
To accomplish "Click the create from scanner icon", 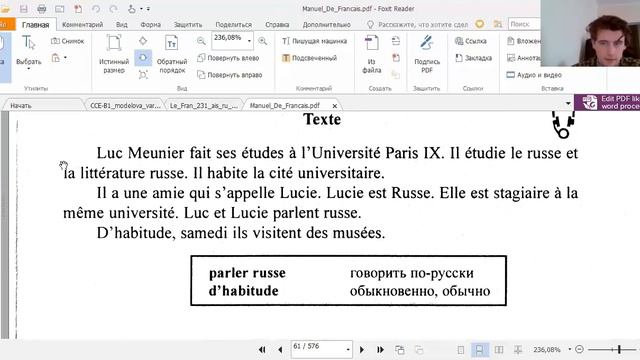I will click(396, 41).
